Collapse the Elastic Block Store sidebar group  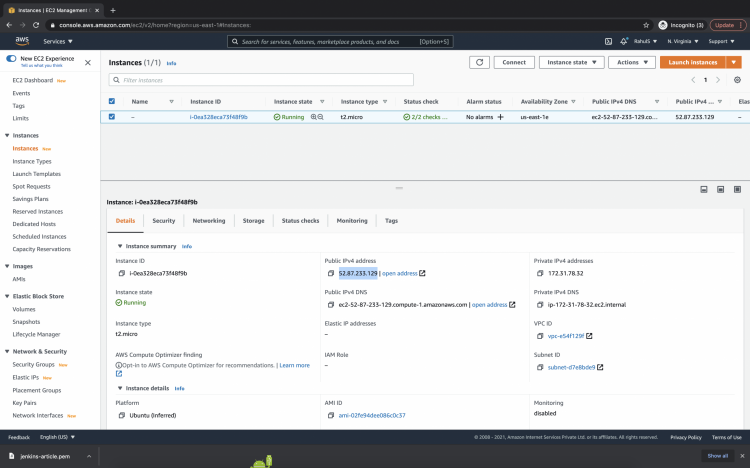(x=7, y=296)
